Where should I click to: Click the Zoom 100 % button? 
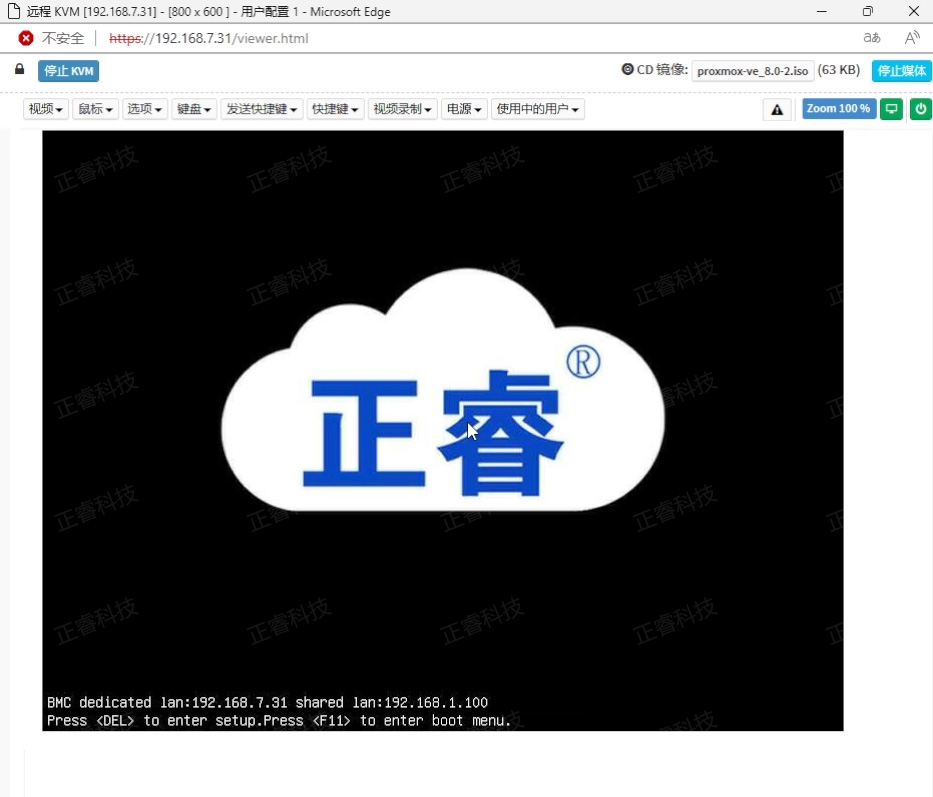pos(838,109)
